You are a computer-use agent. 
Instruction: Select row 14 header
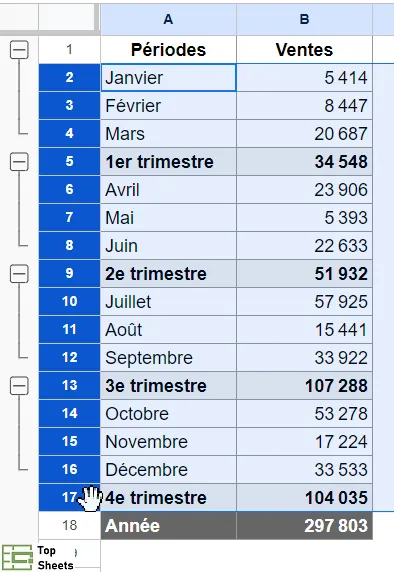69,414
